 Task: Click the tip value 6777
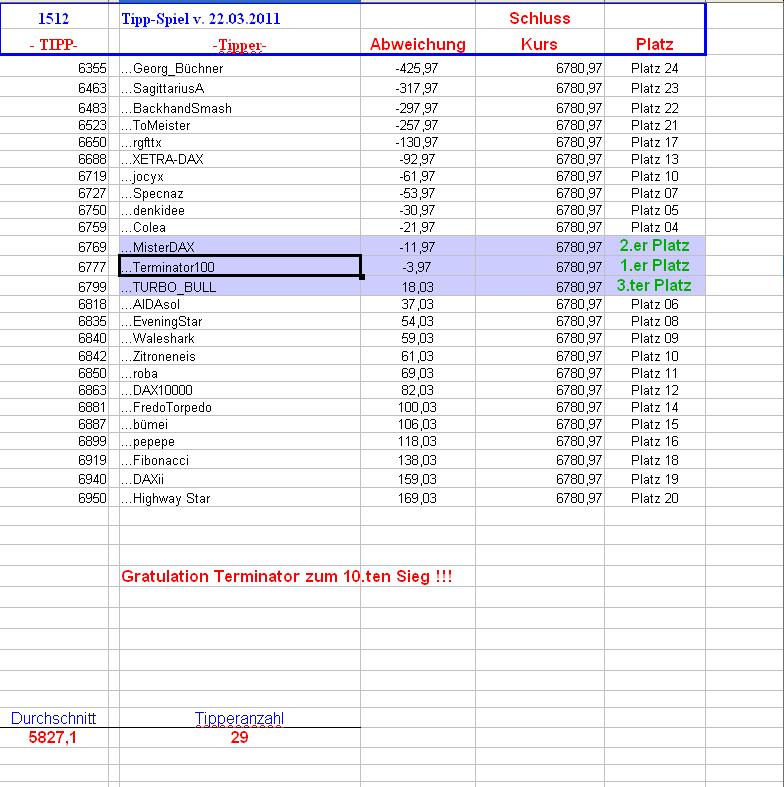(92, 267)
